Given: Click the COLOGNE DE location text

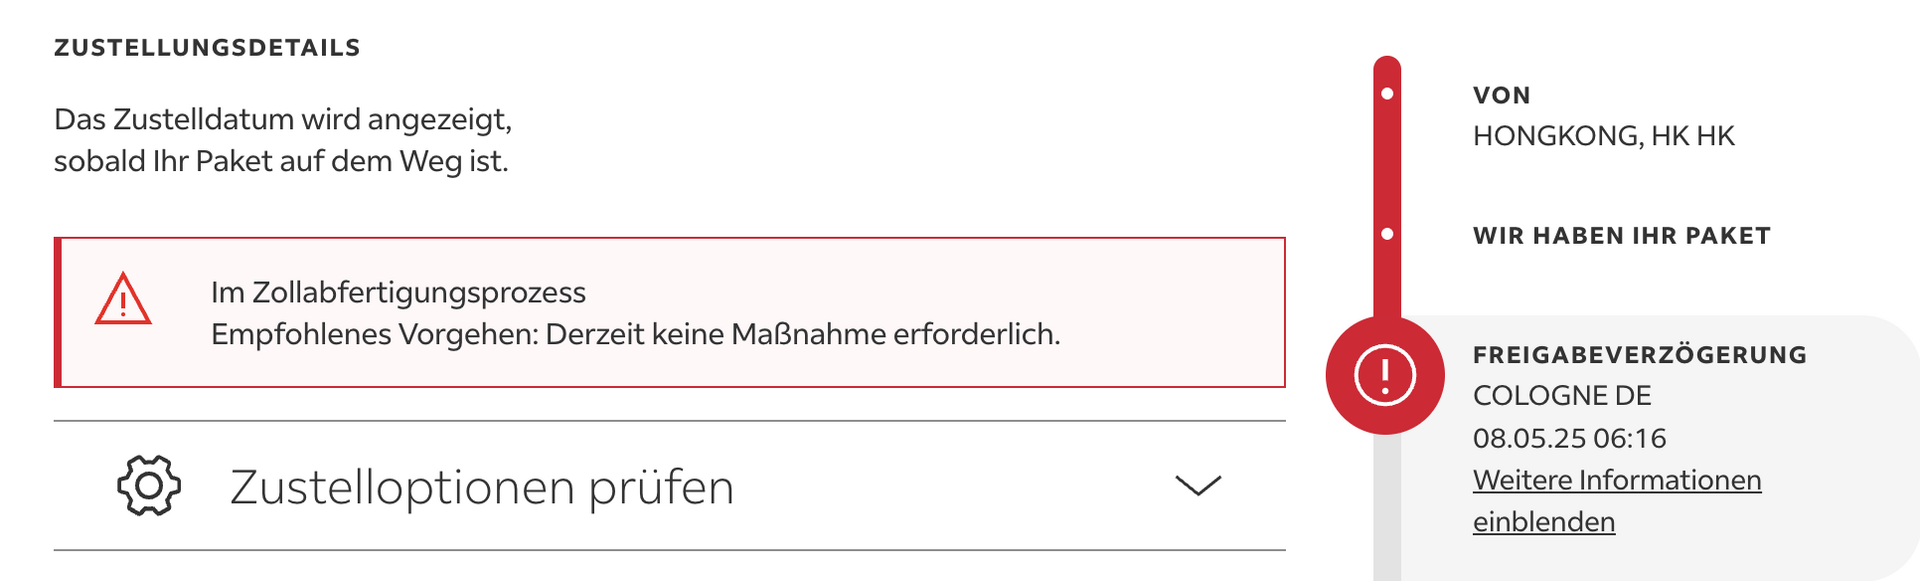Looking at the screenshot, I should point(1561,396).
